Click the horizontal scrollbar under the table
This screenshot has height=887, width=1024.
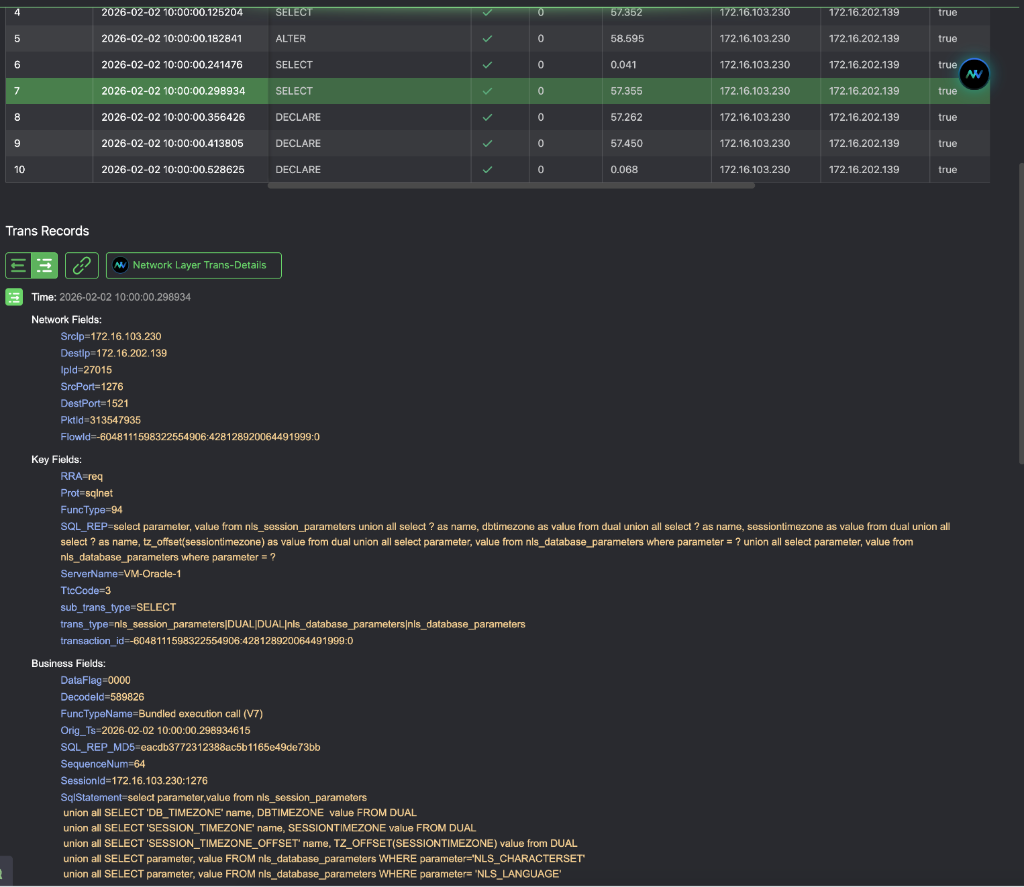tap(511, 185)
